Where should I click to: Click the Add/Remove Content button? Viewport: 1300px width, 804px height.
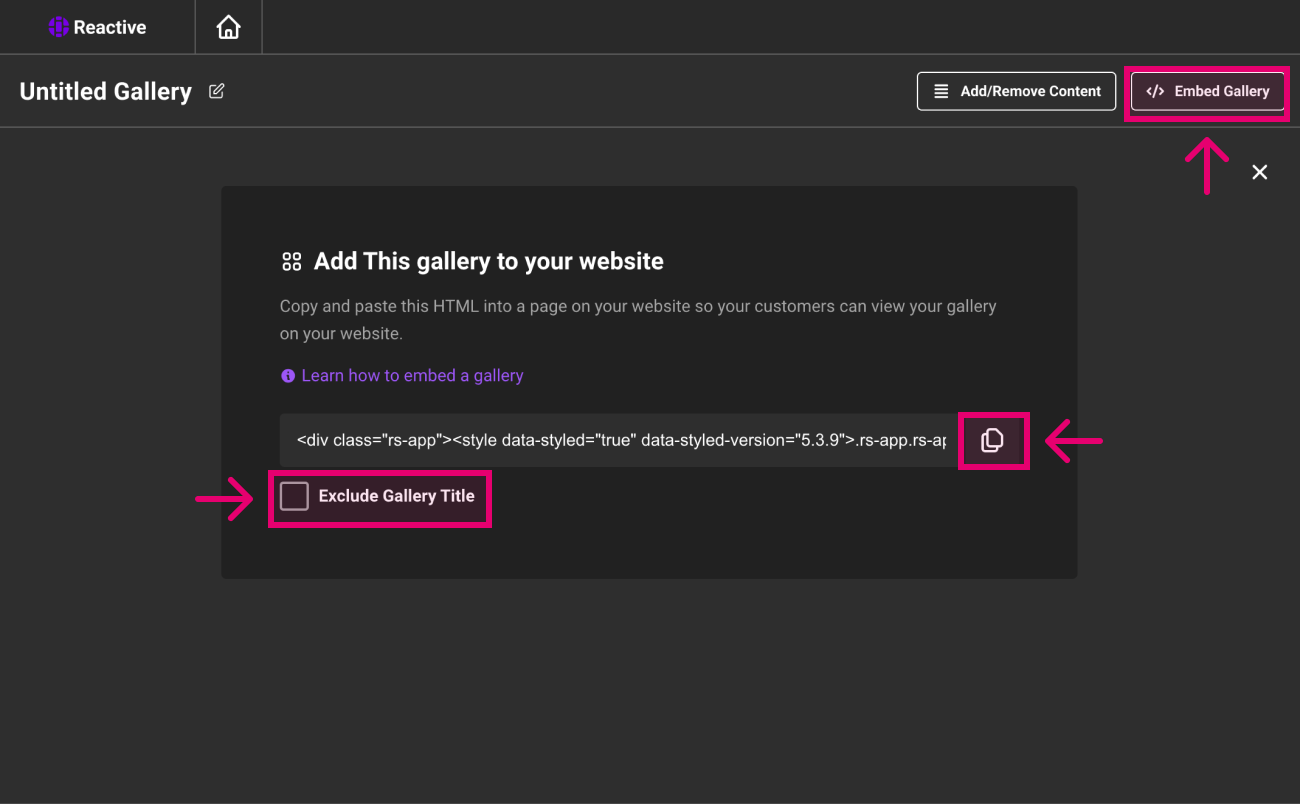coord(1016,91)
